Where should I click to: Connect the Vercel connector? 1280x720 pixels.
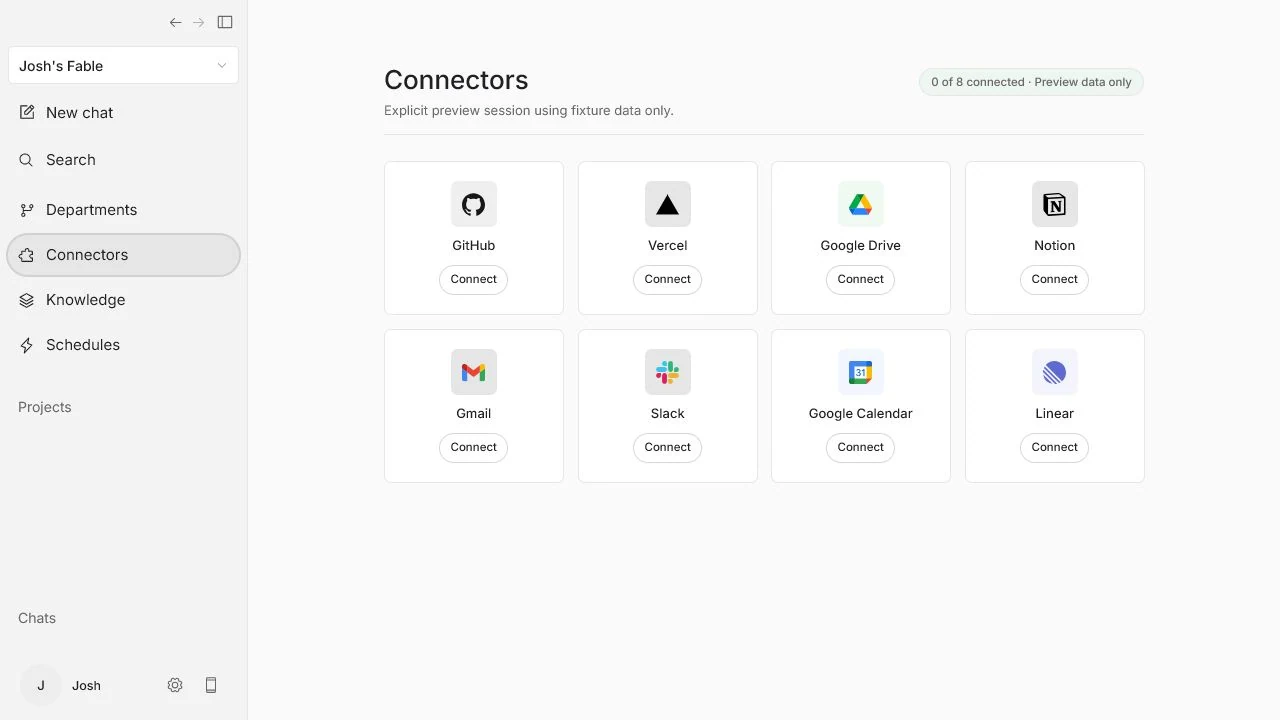tap(668, 279)
